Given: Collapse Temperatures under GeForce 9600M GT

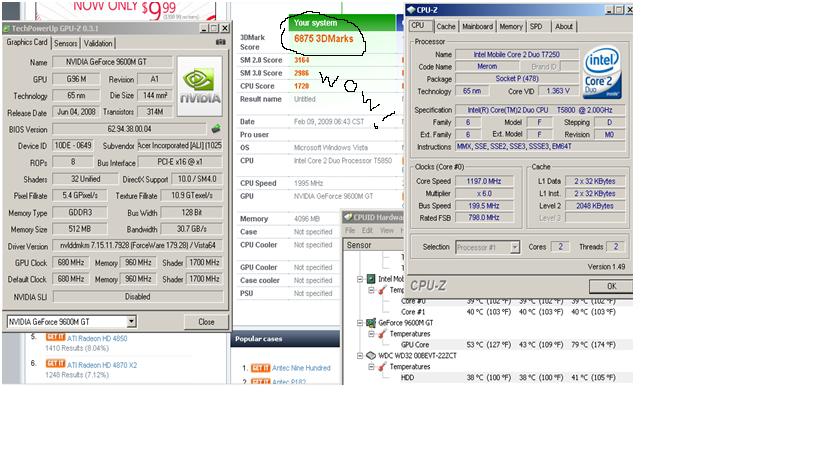Looking at the screenshot, I should 371,334.
